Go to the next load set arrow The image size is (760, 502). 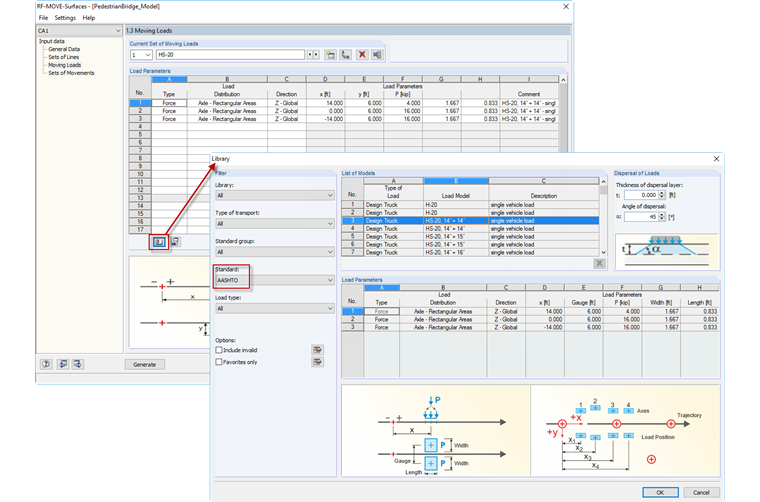click(316, 55)
